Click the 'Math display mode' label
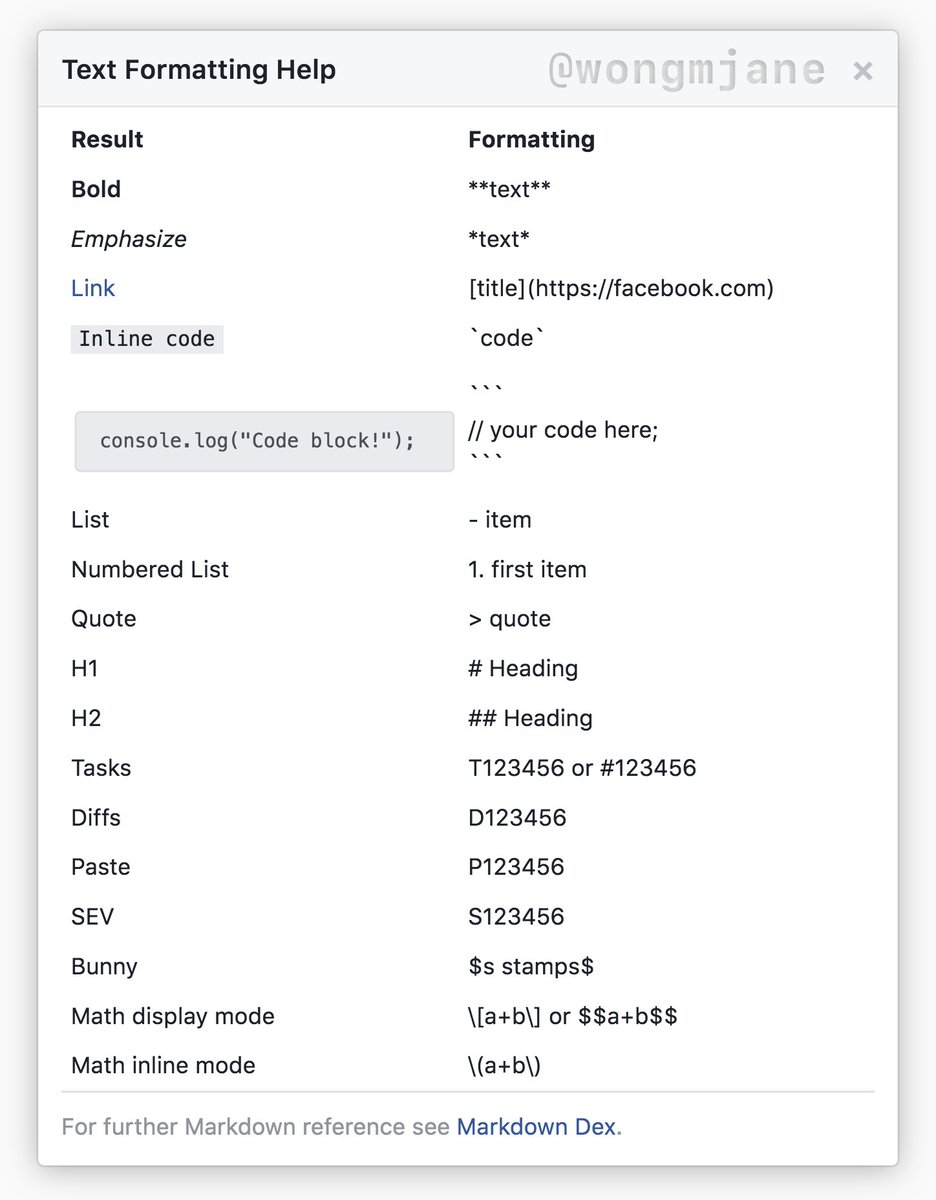The width and height of the screenshot is (936, 1200). 173,1017
